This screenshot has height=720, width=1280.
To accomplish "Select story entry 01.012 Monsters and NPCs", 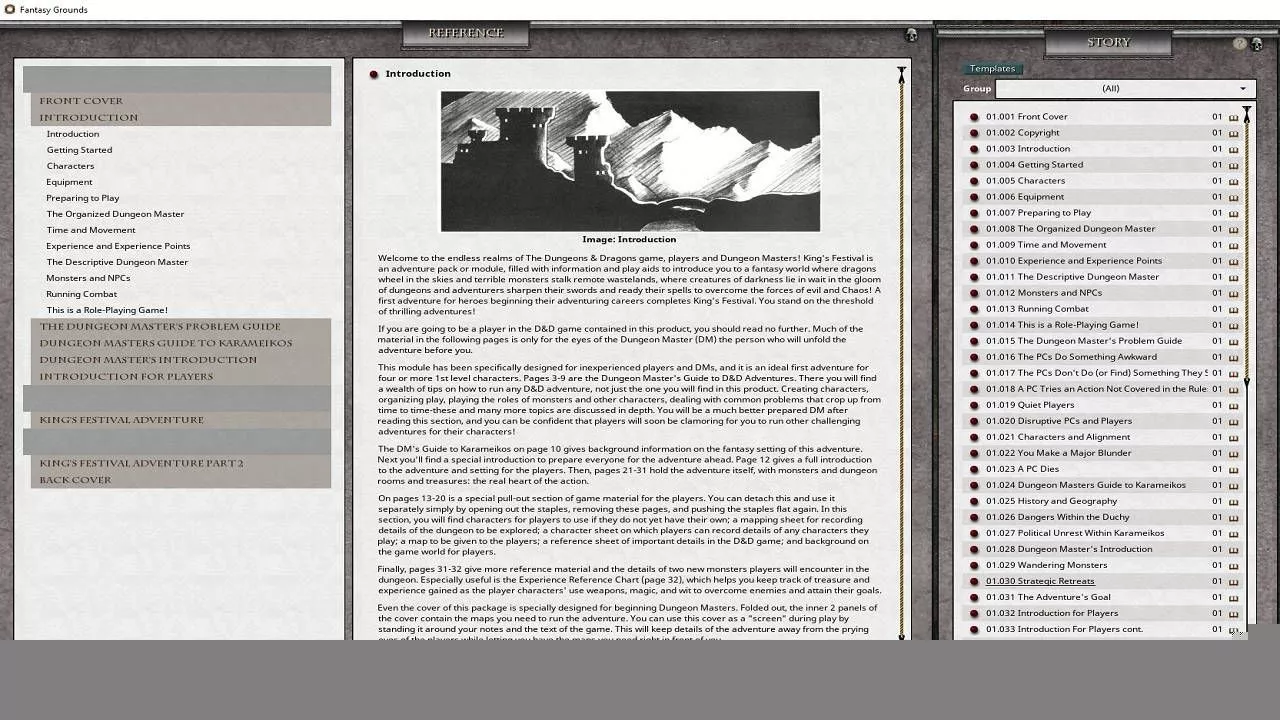I will tap(1044, 293).
